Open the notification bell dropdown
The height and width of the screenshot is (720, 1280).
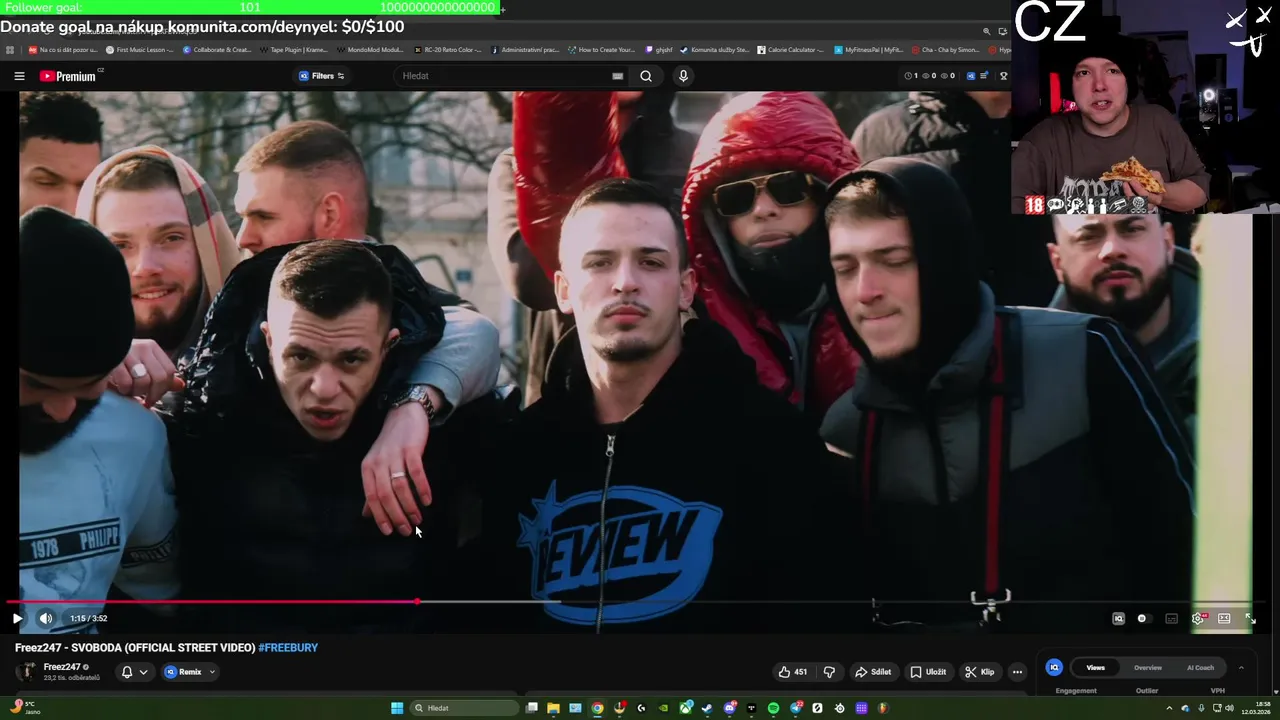[134, 672]
